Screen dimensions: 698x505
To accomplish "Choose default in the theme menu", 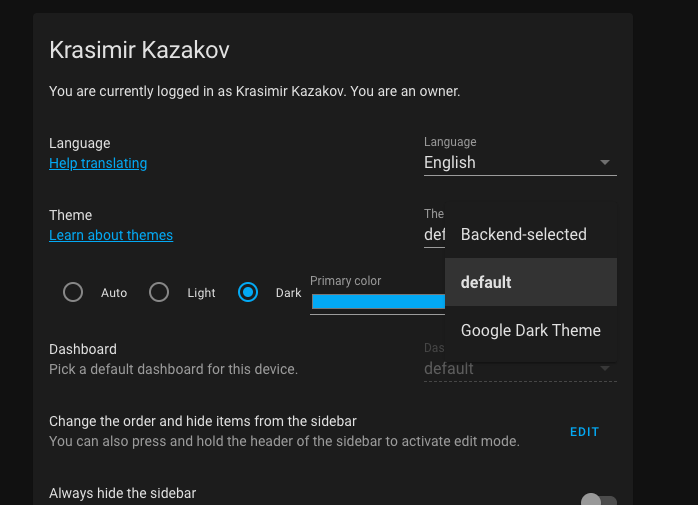I will [531, 282].
